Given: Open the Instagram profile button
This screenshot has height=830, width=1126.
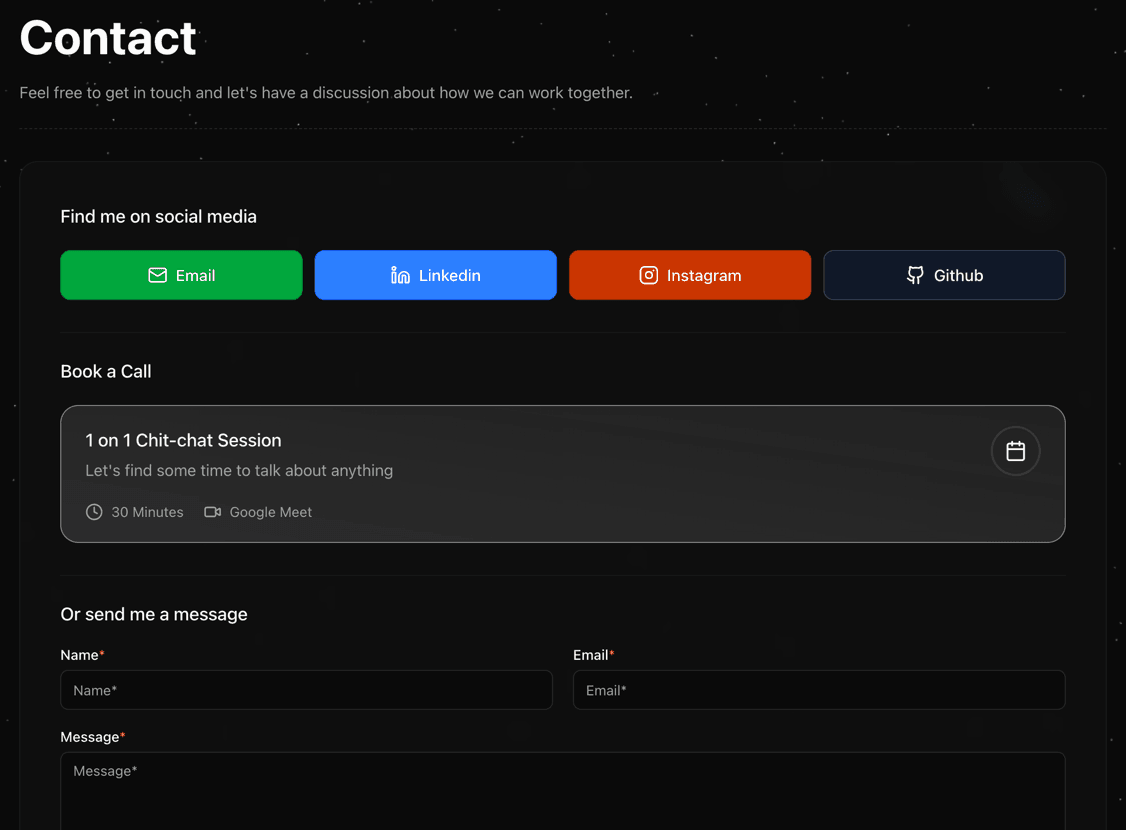Looking at the screenshot, I should 690,275.
